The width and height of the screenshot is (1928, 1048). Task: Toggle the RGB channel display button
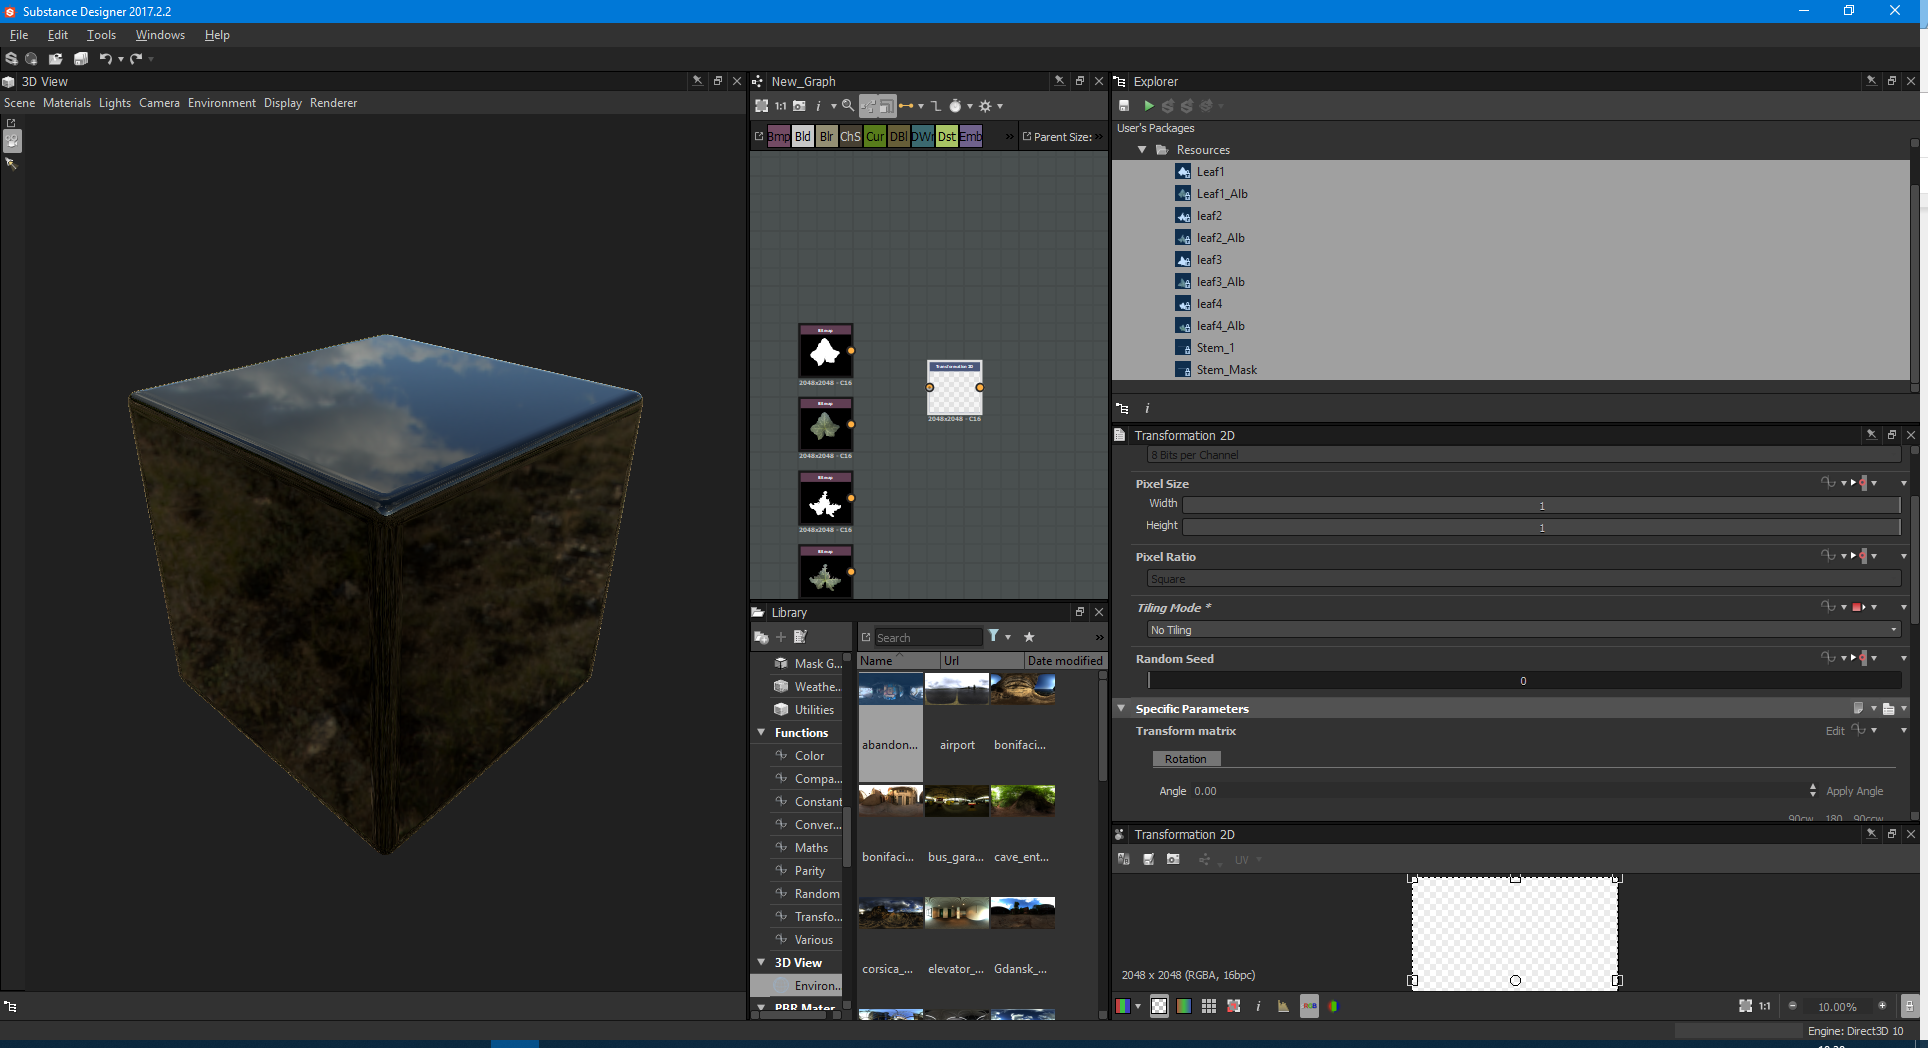[1123, 1006]
